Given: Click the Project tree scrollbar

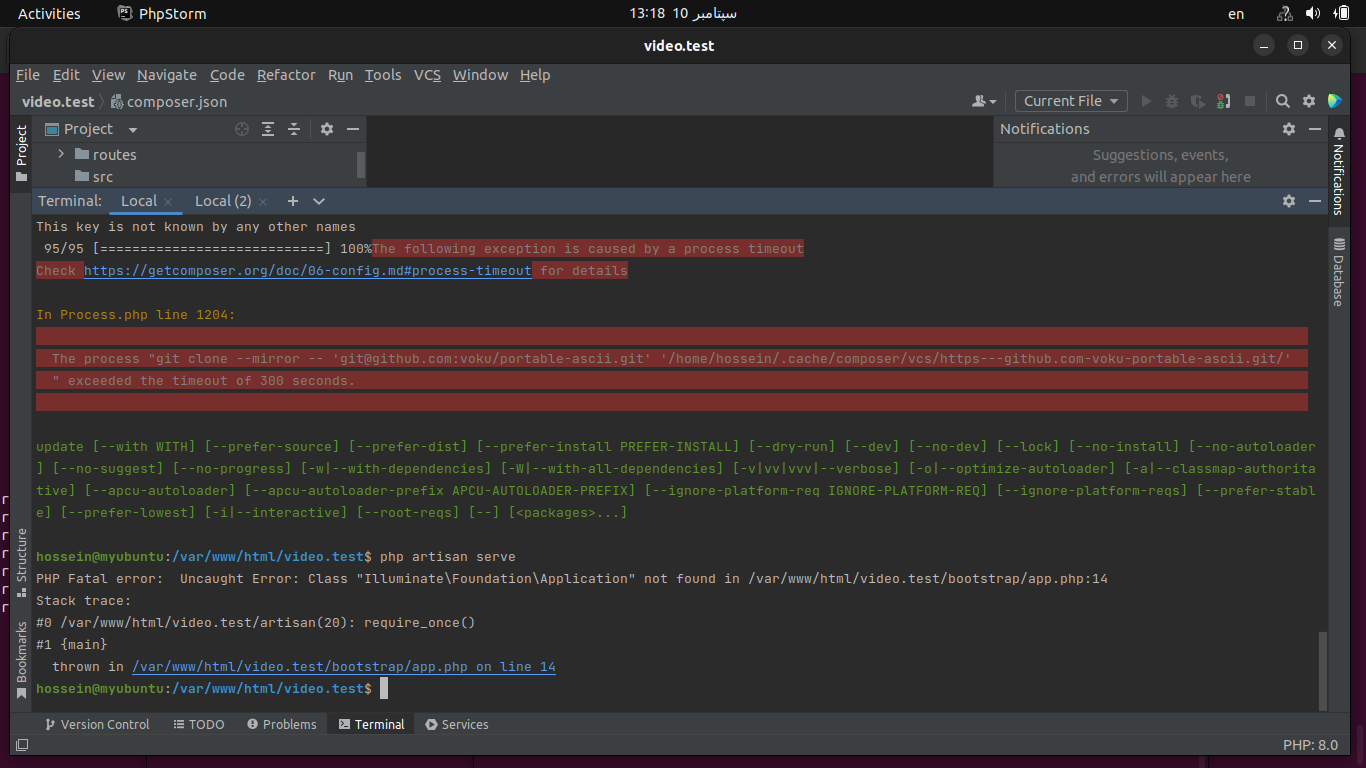Looking at the screenshot, I should pos(361,164).
